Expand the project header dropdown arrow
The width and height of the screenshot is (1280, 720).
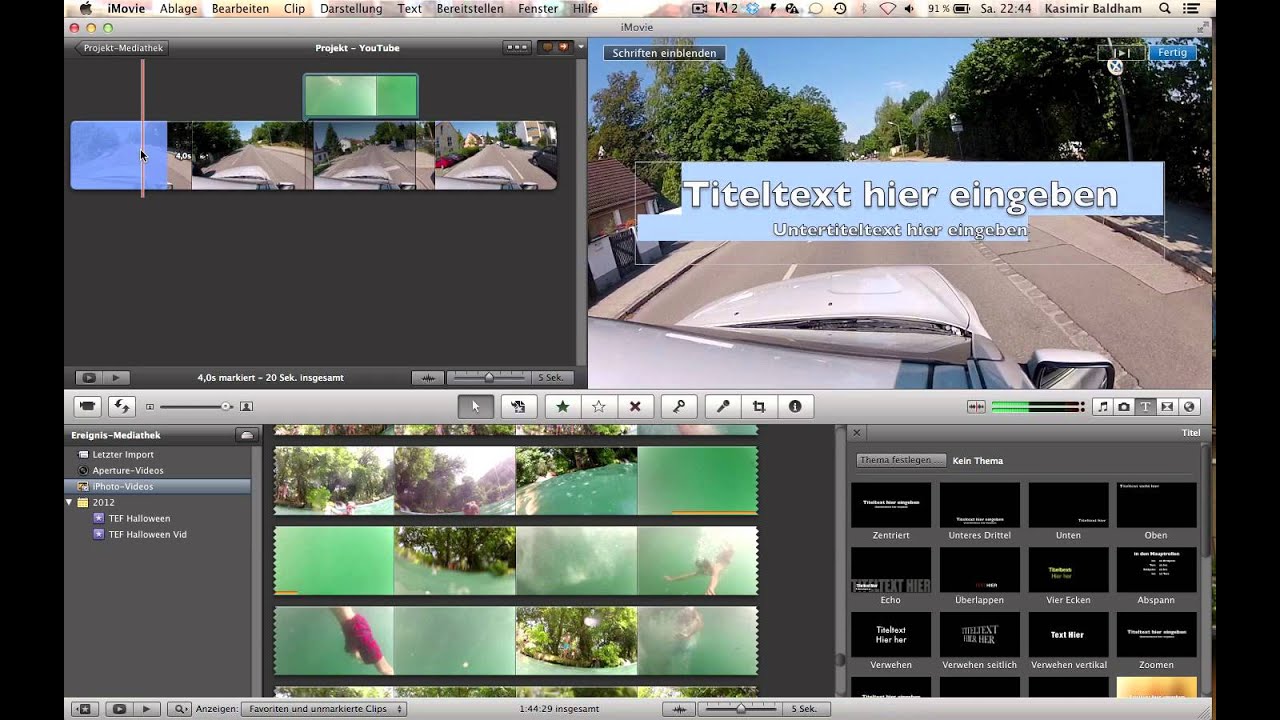(581, 47)
